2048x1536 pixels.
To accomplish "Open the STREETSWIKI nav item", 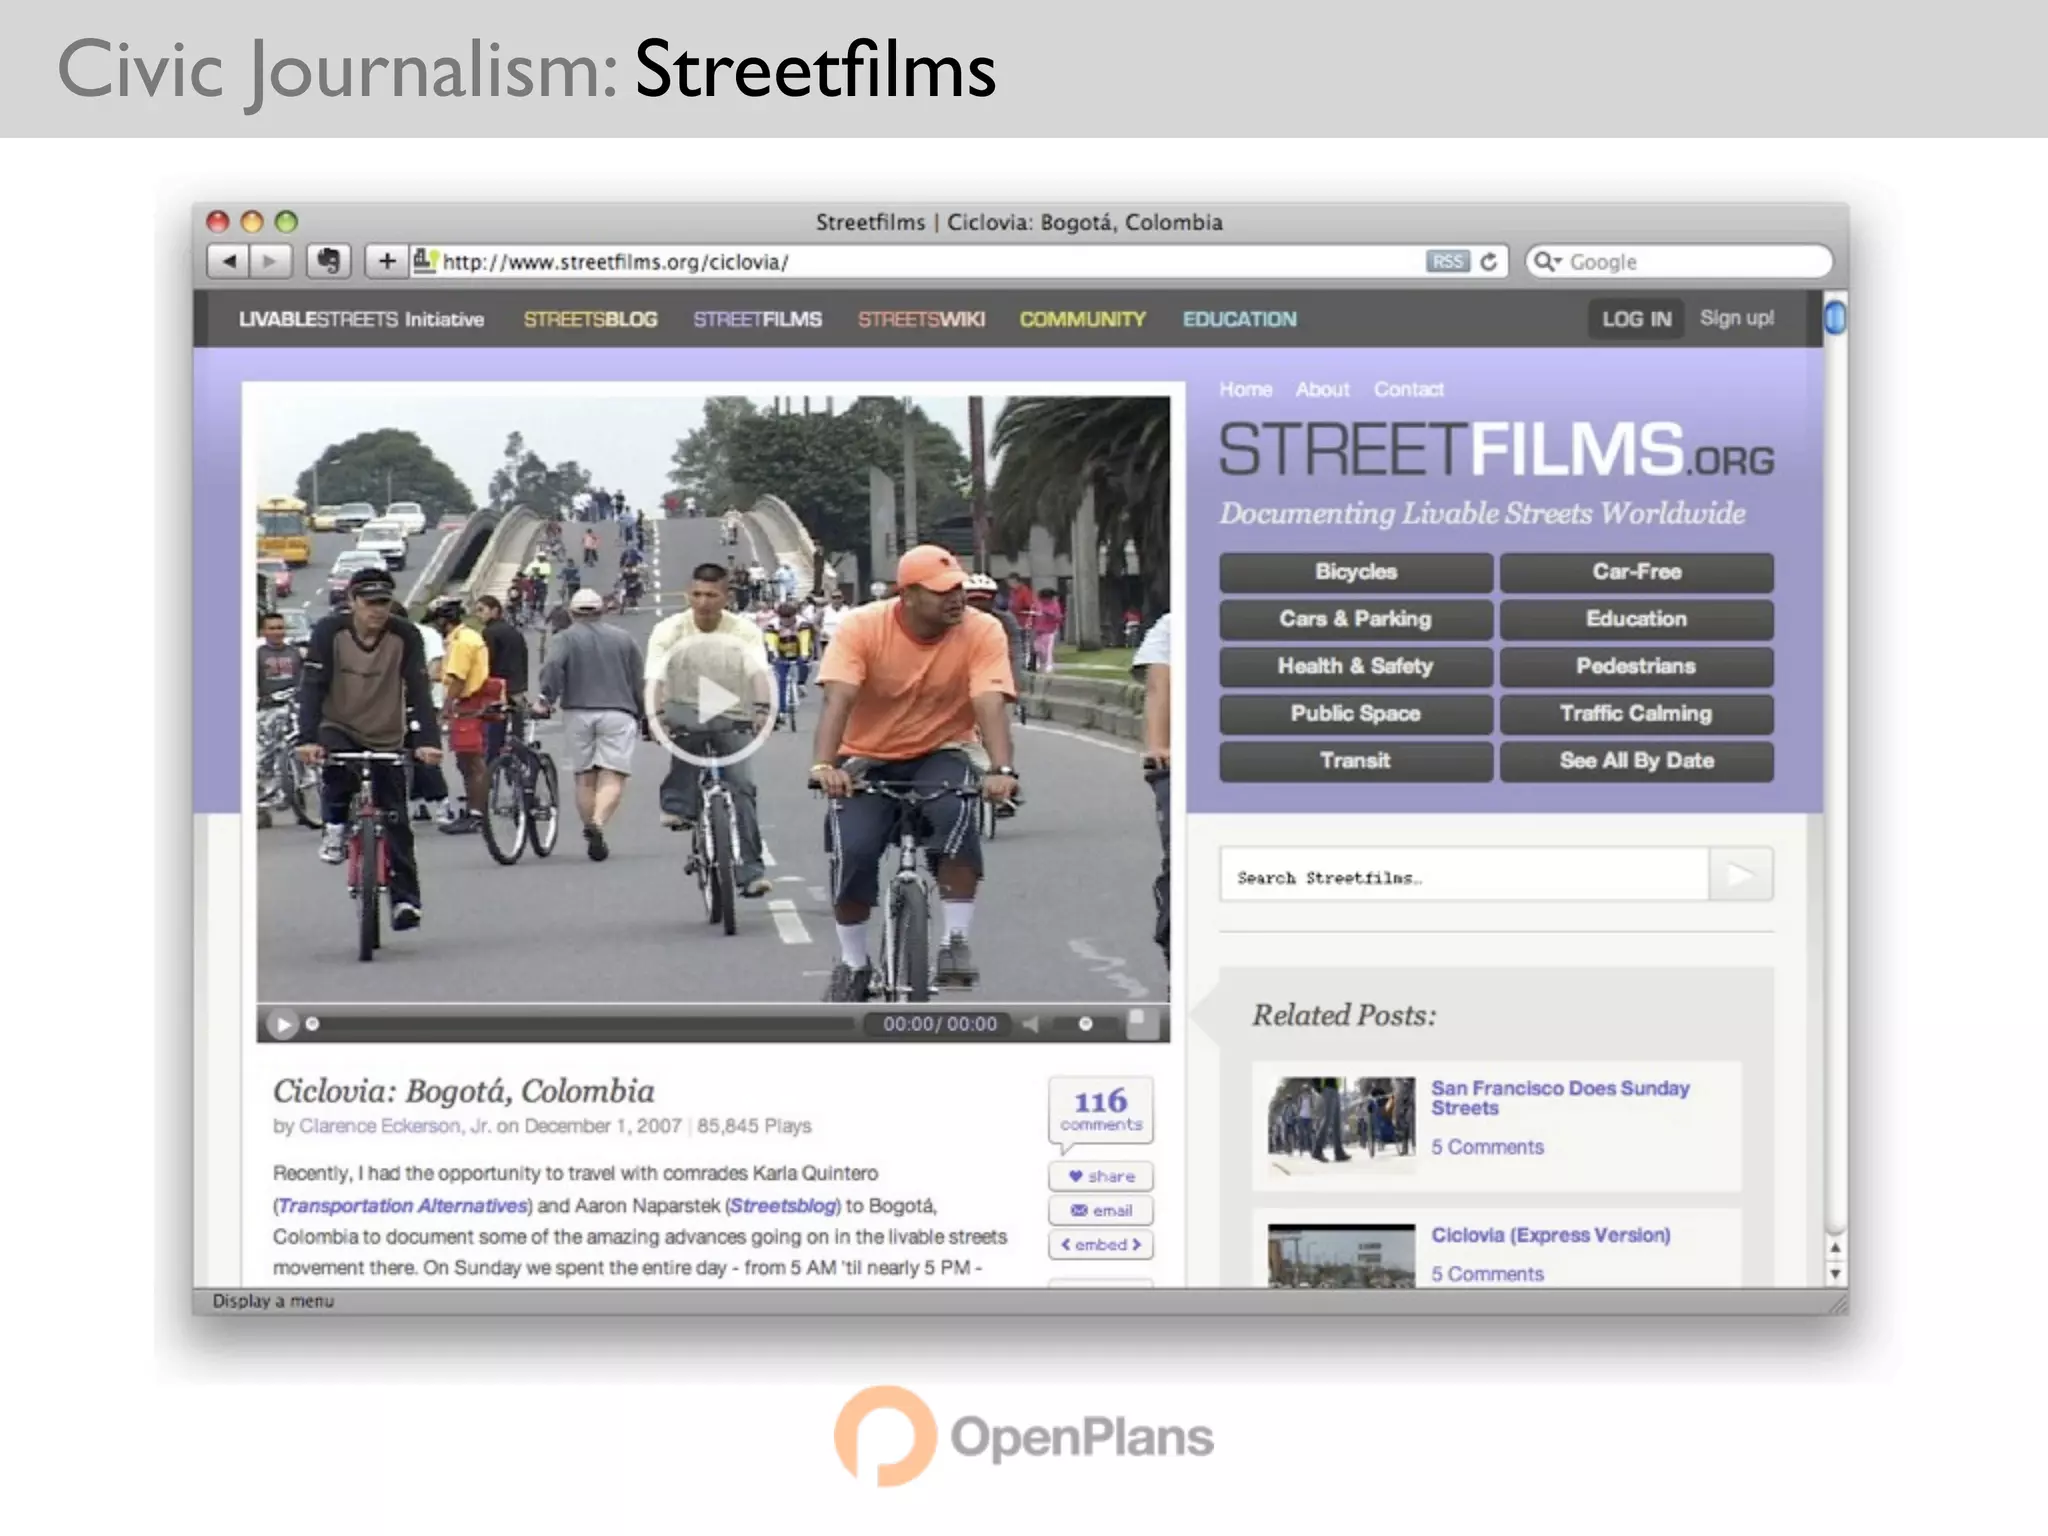I will coord(921,319).
